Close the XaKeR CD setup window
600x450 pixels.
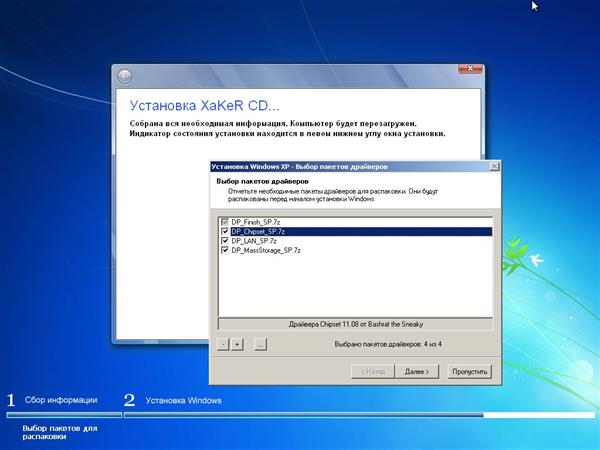point(470,69)
